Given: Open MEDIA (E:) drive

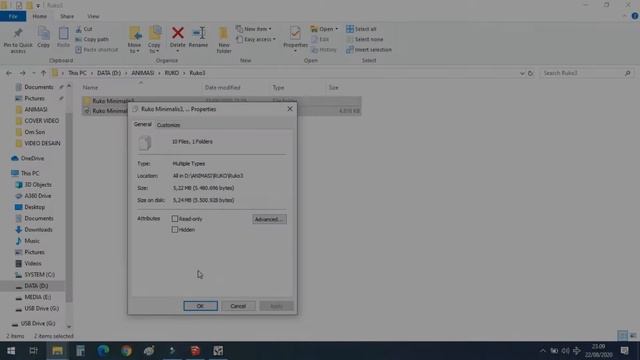Looking at the screenshot, I should coord(33,297).
